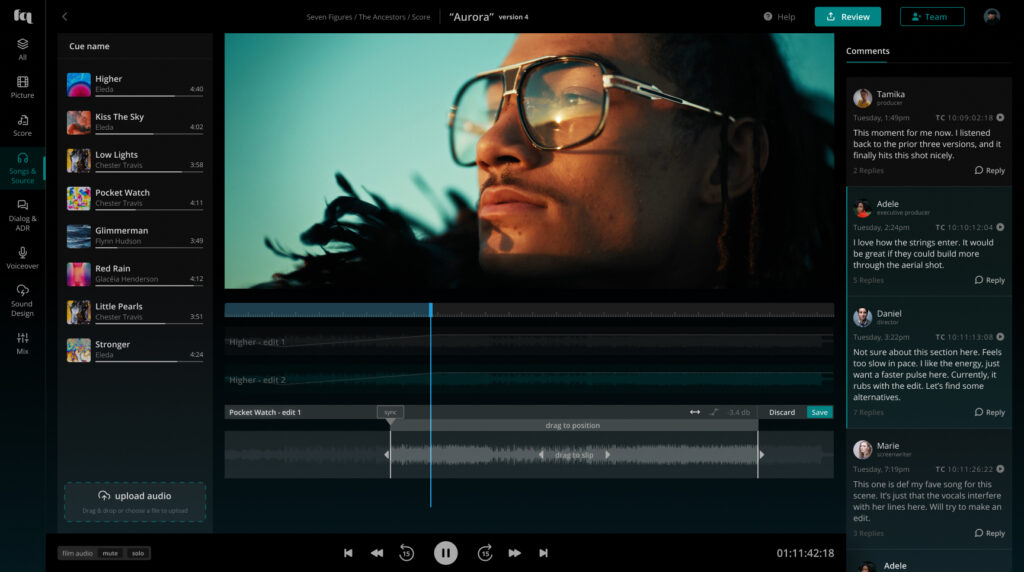Open the Mix section

point(22,343)
